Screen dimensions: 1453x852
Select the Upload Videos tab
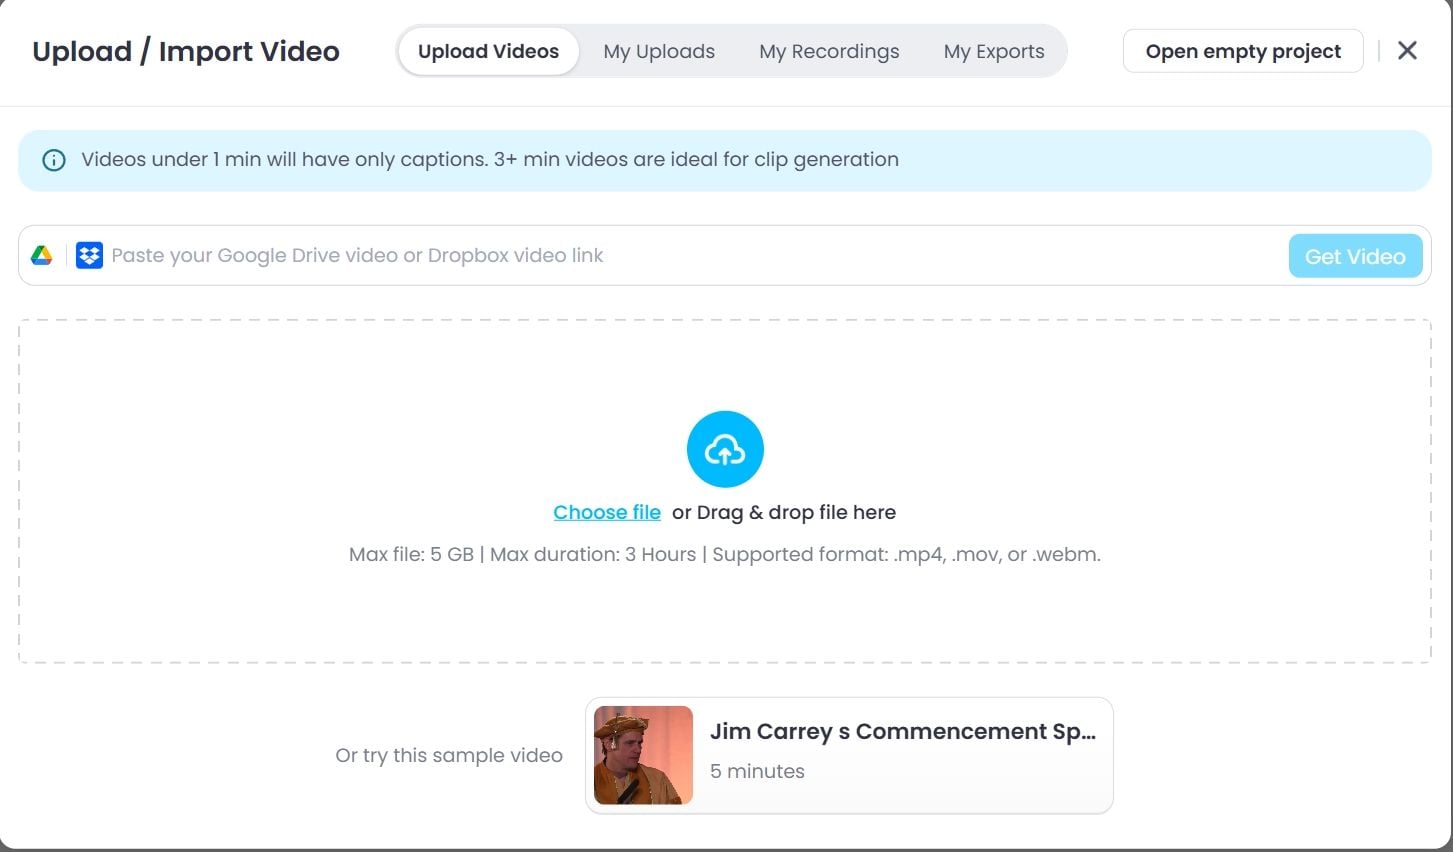(488, 51)
